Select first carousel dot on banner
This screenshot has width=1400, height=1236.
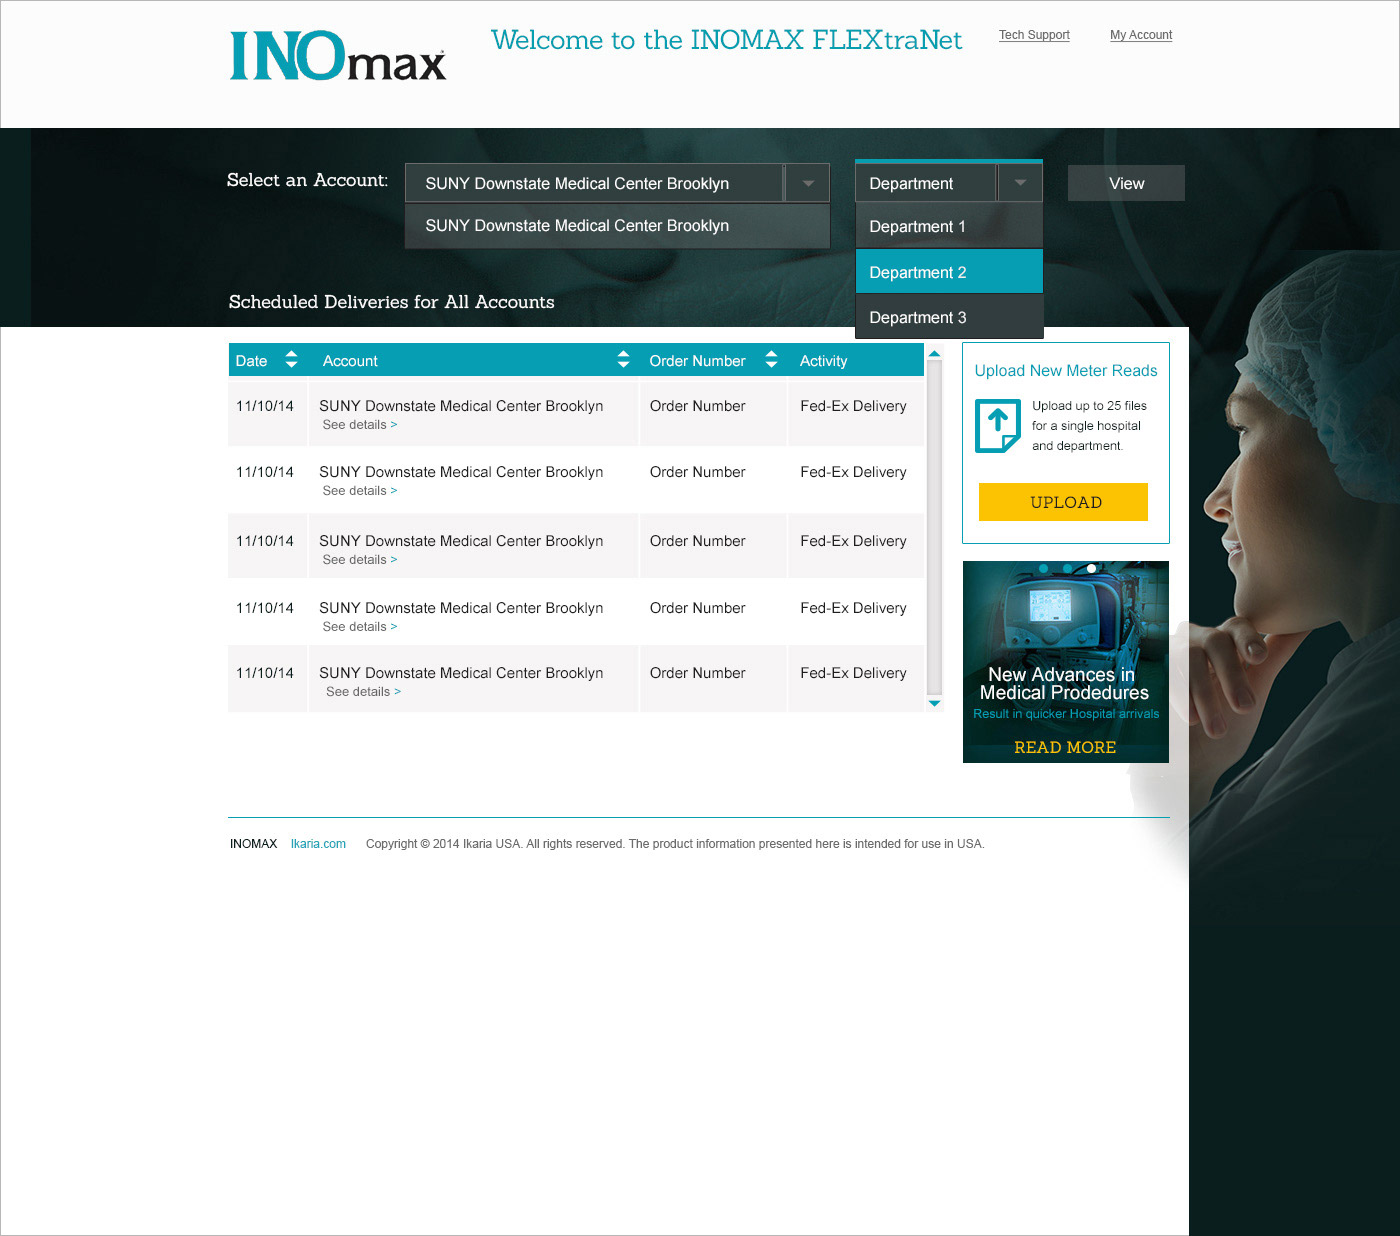pos(1043,568)
